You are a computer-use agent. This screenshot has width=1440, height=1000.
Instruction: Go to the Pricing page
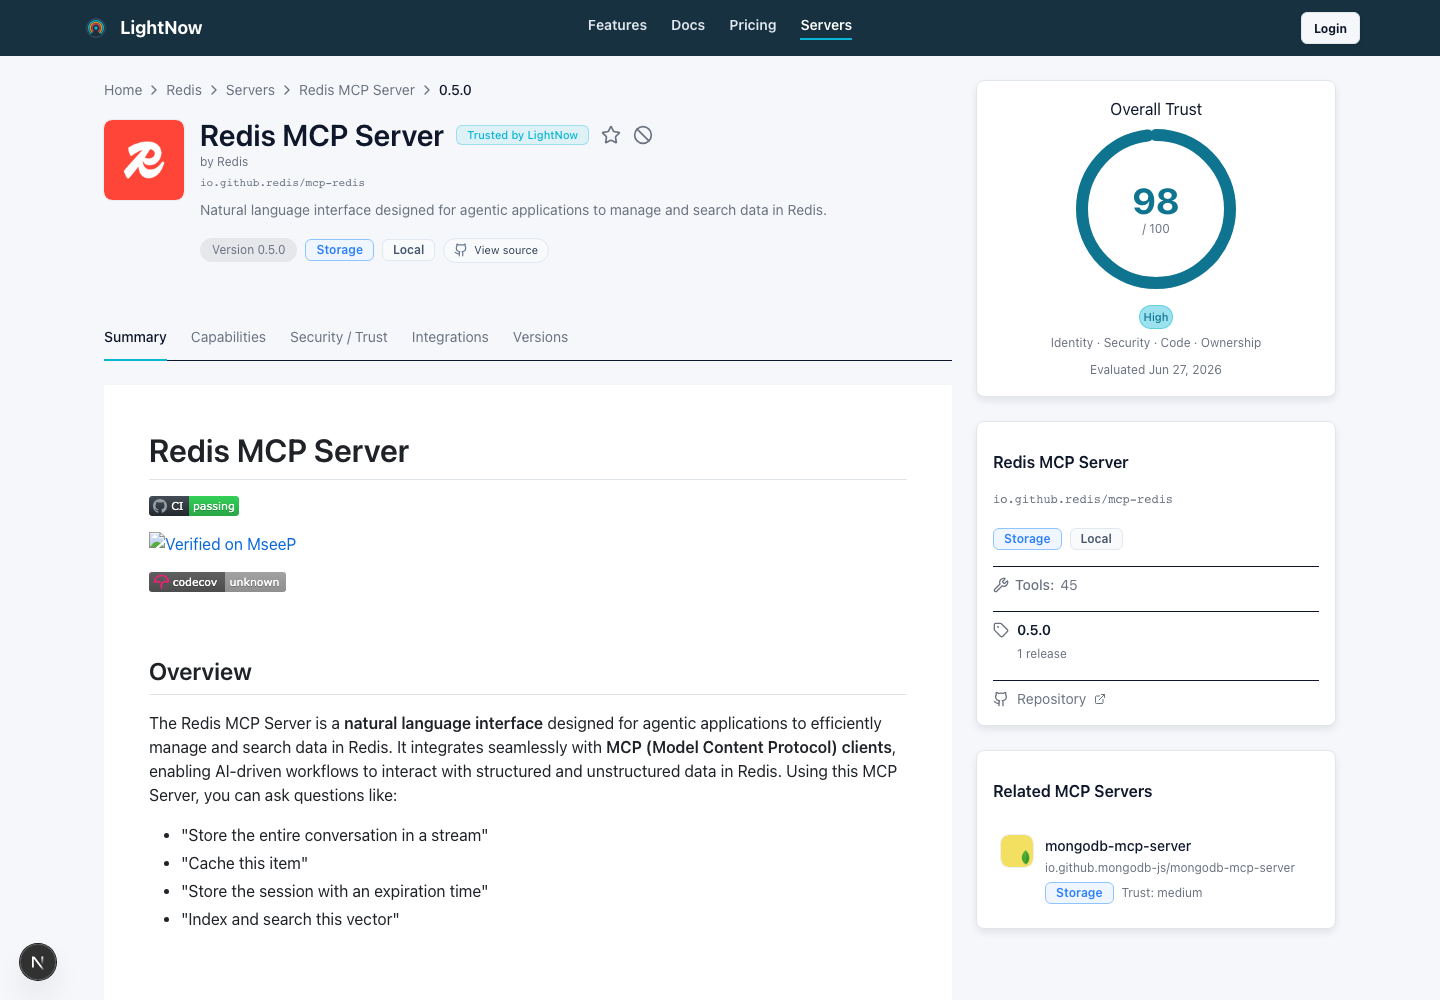point(753,25)
